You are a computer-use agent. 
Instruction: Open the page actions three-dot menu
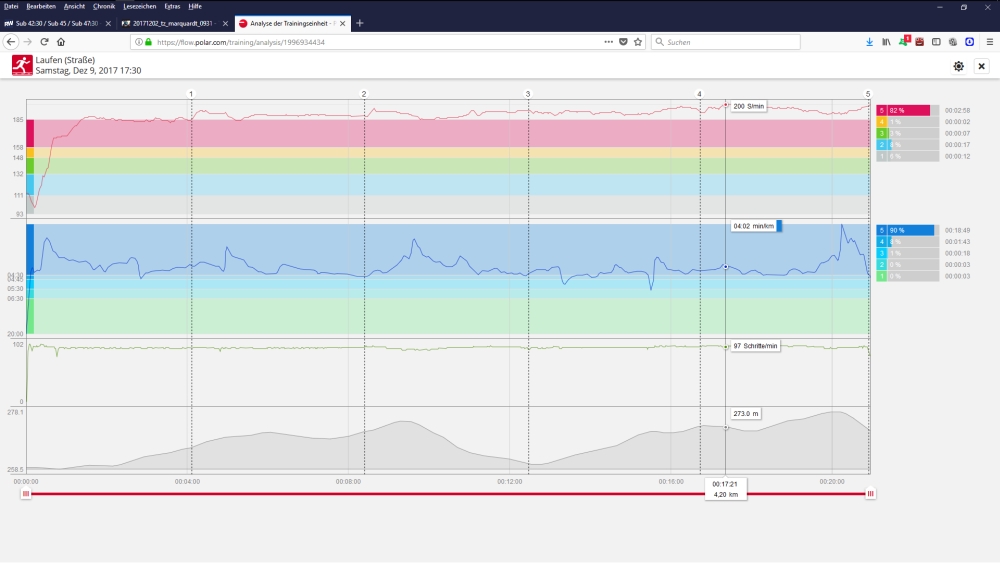[x=609, y=42]
